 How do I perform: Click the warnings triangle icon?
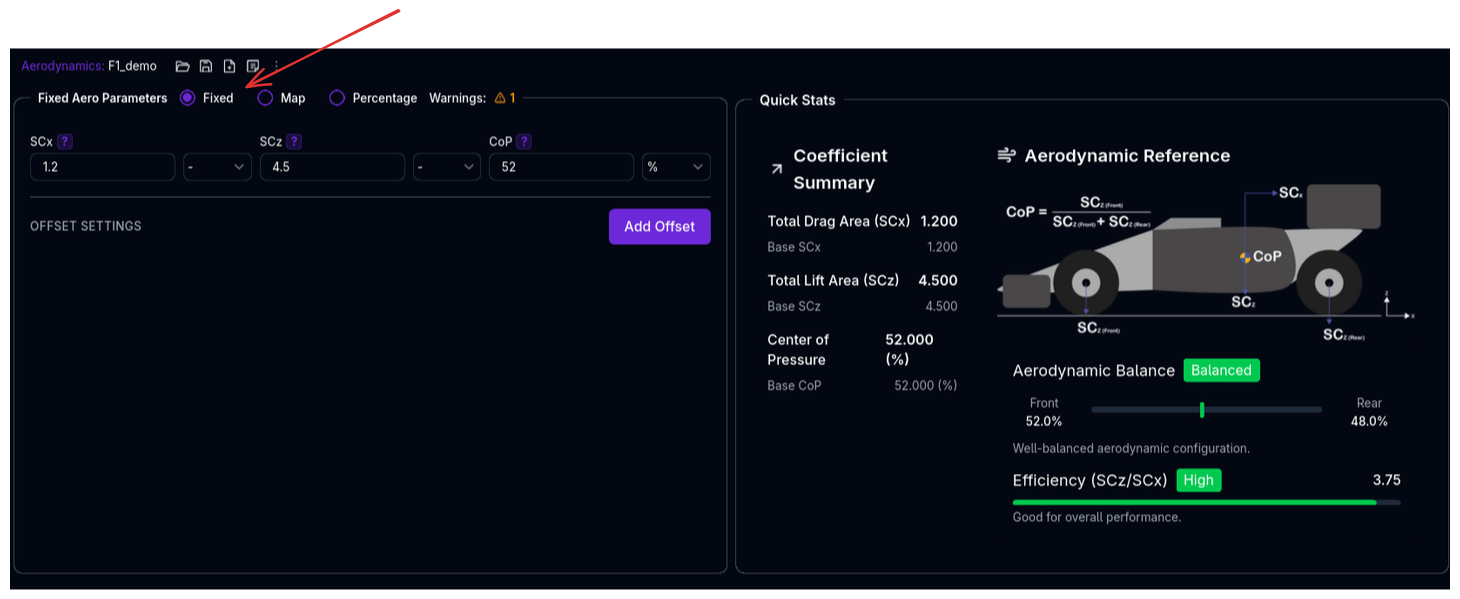click(500, 98)
